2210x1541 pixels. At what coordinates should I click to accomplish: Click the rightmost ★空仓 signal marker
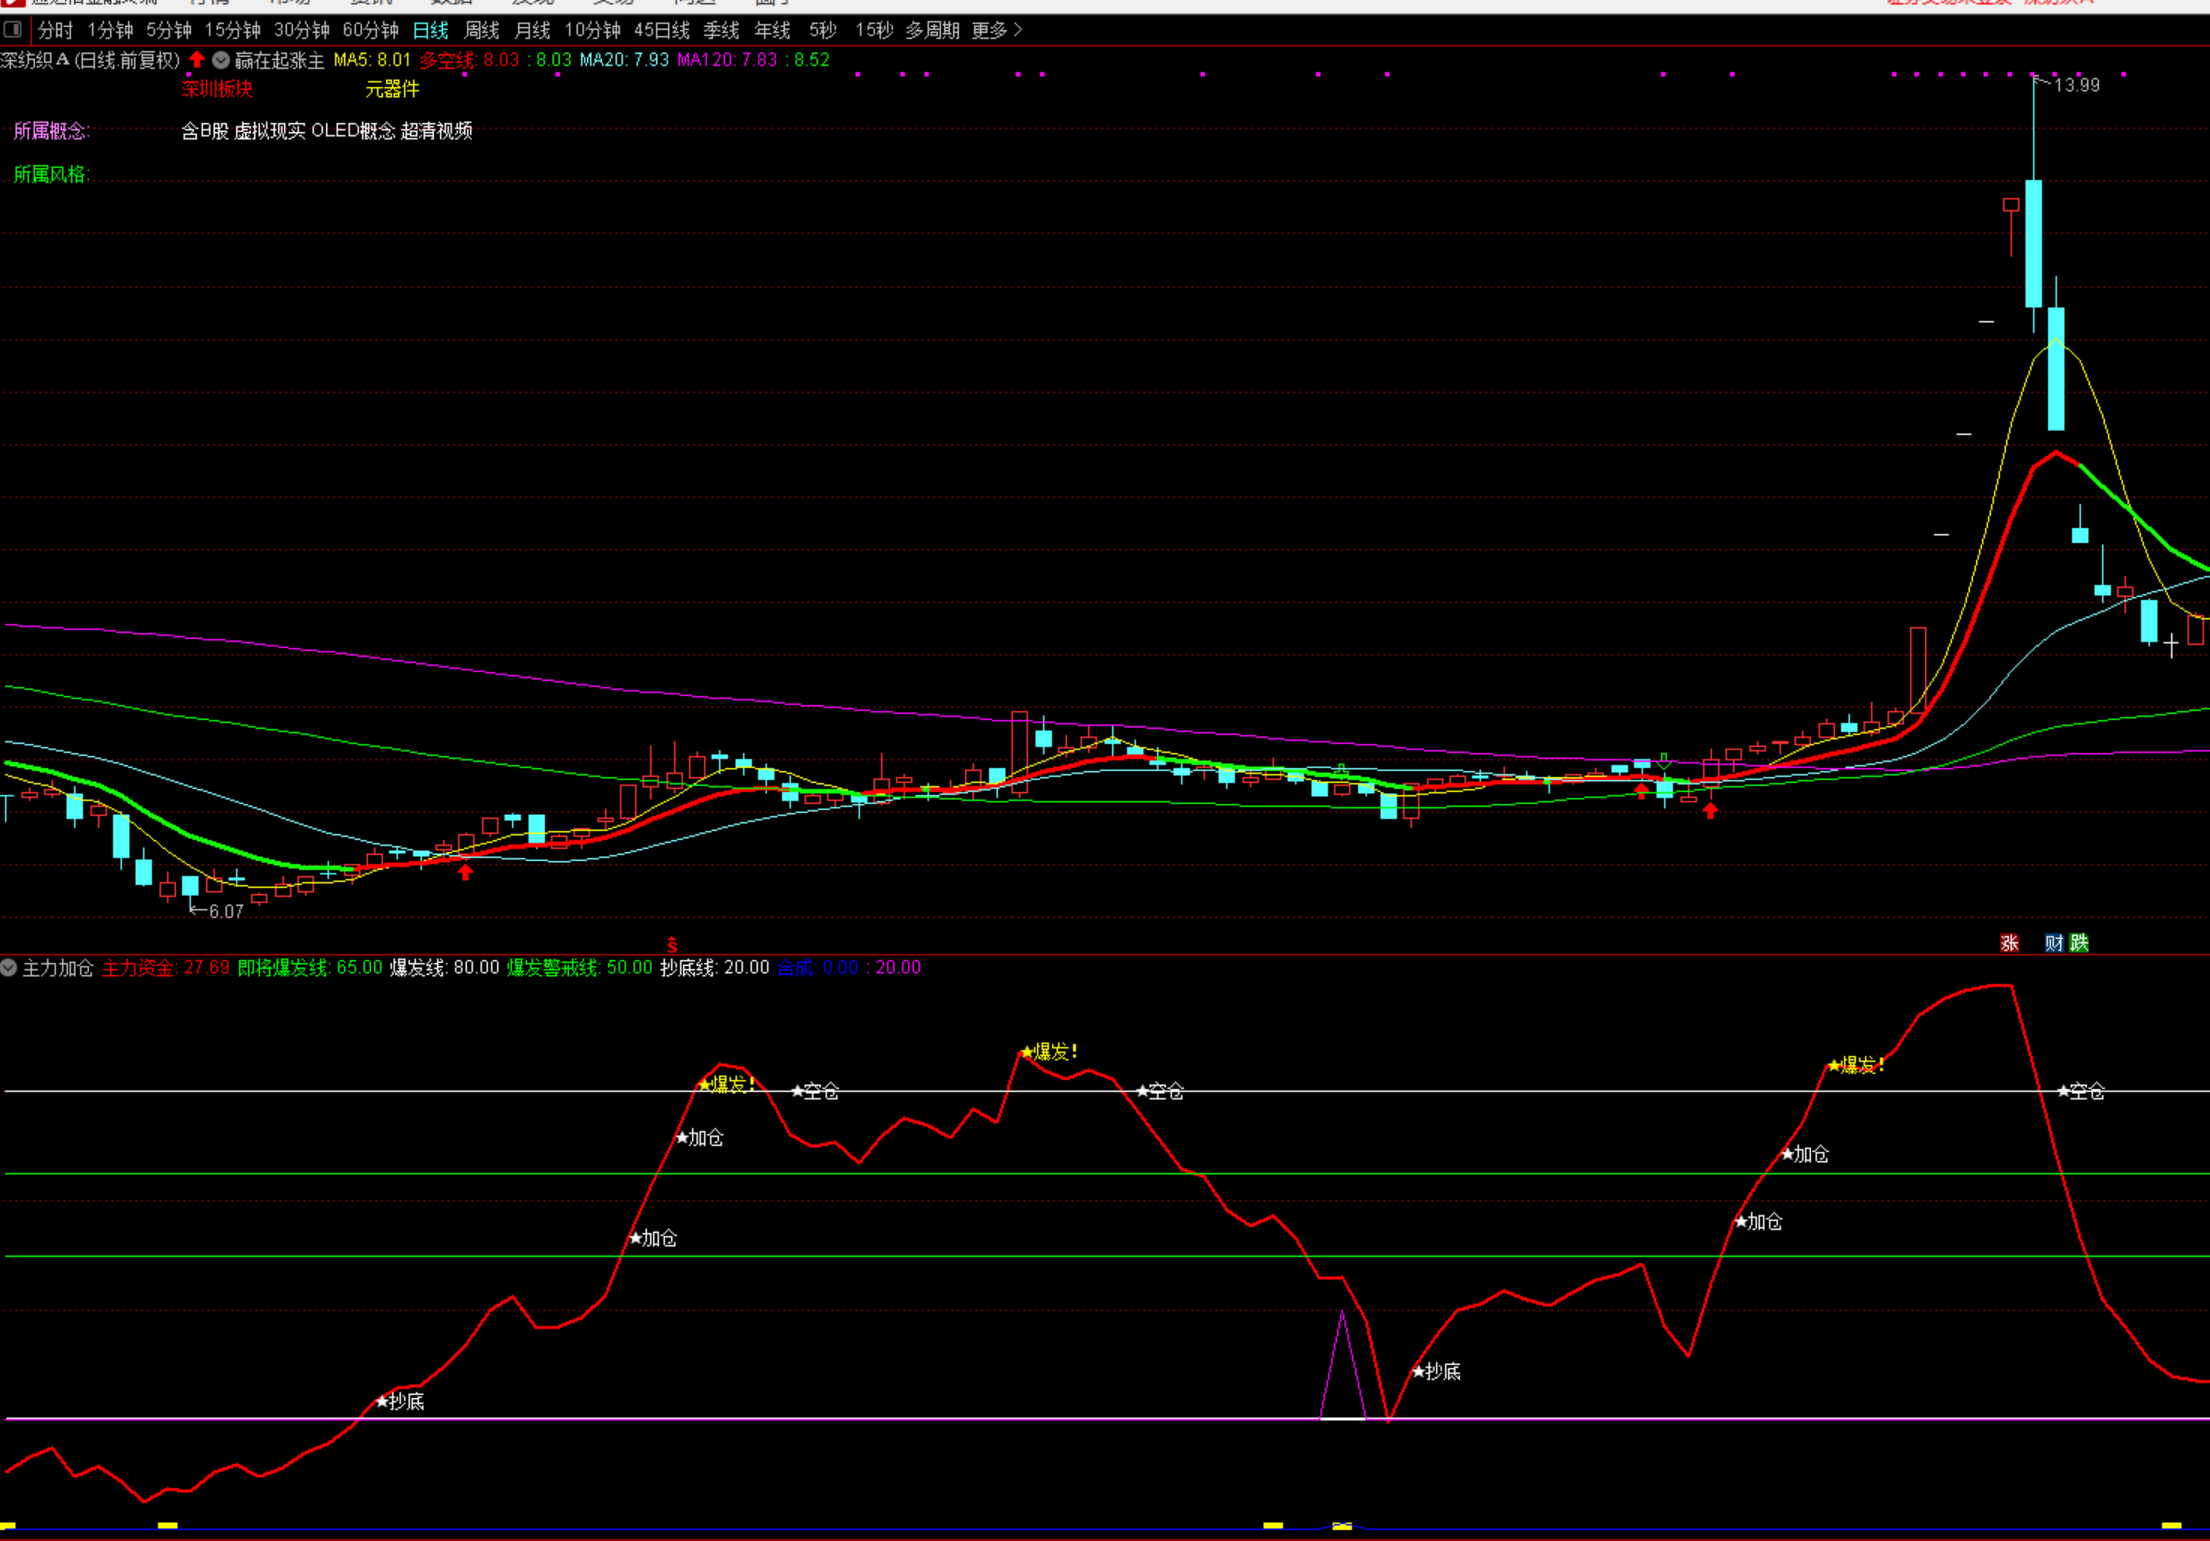point(2081,1091)
